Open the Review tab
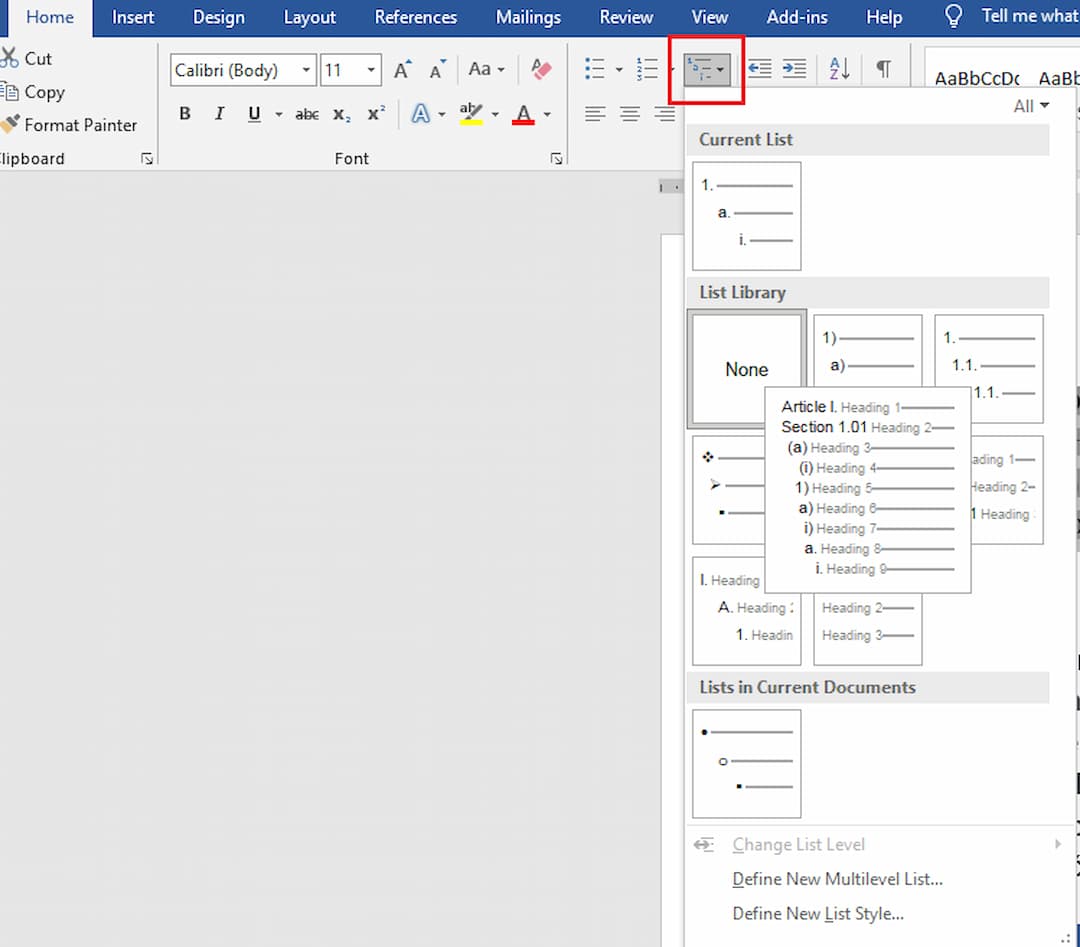This screenshot has height=947, width=1080. [626, 17]
